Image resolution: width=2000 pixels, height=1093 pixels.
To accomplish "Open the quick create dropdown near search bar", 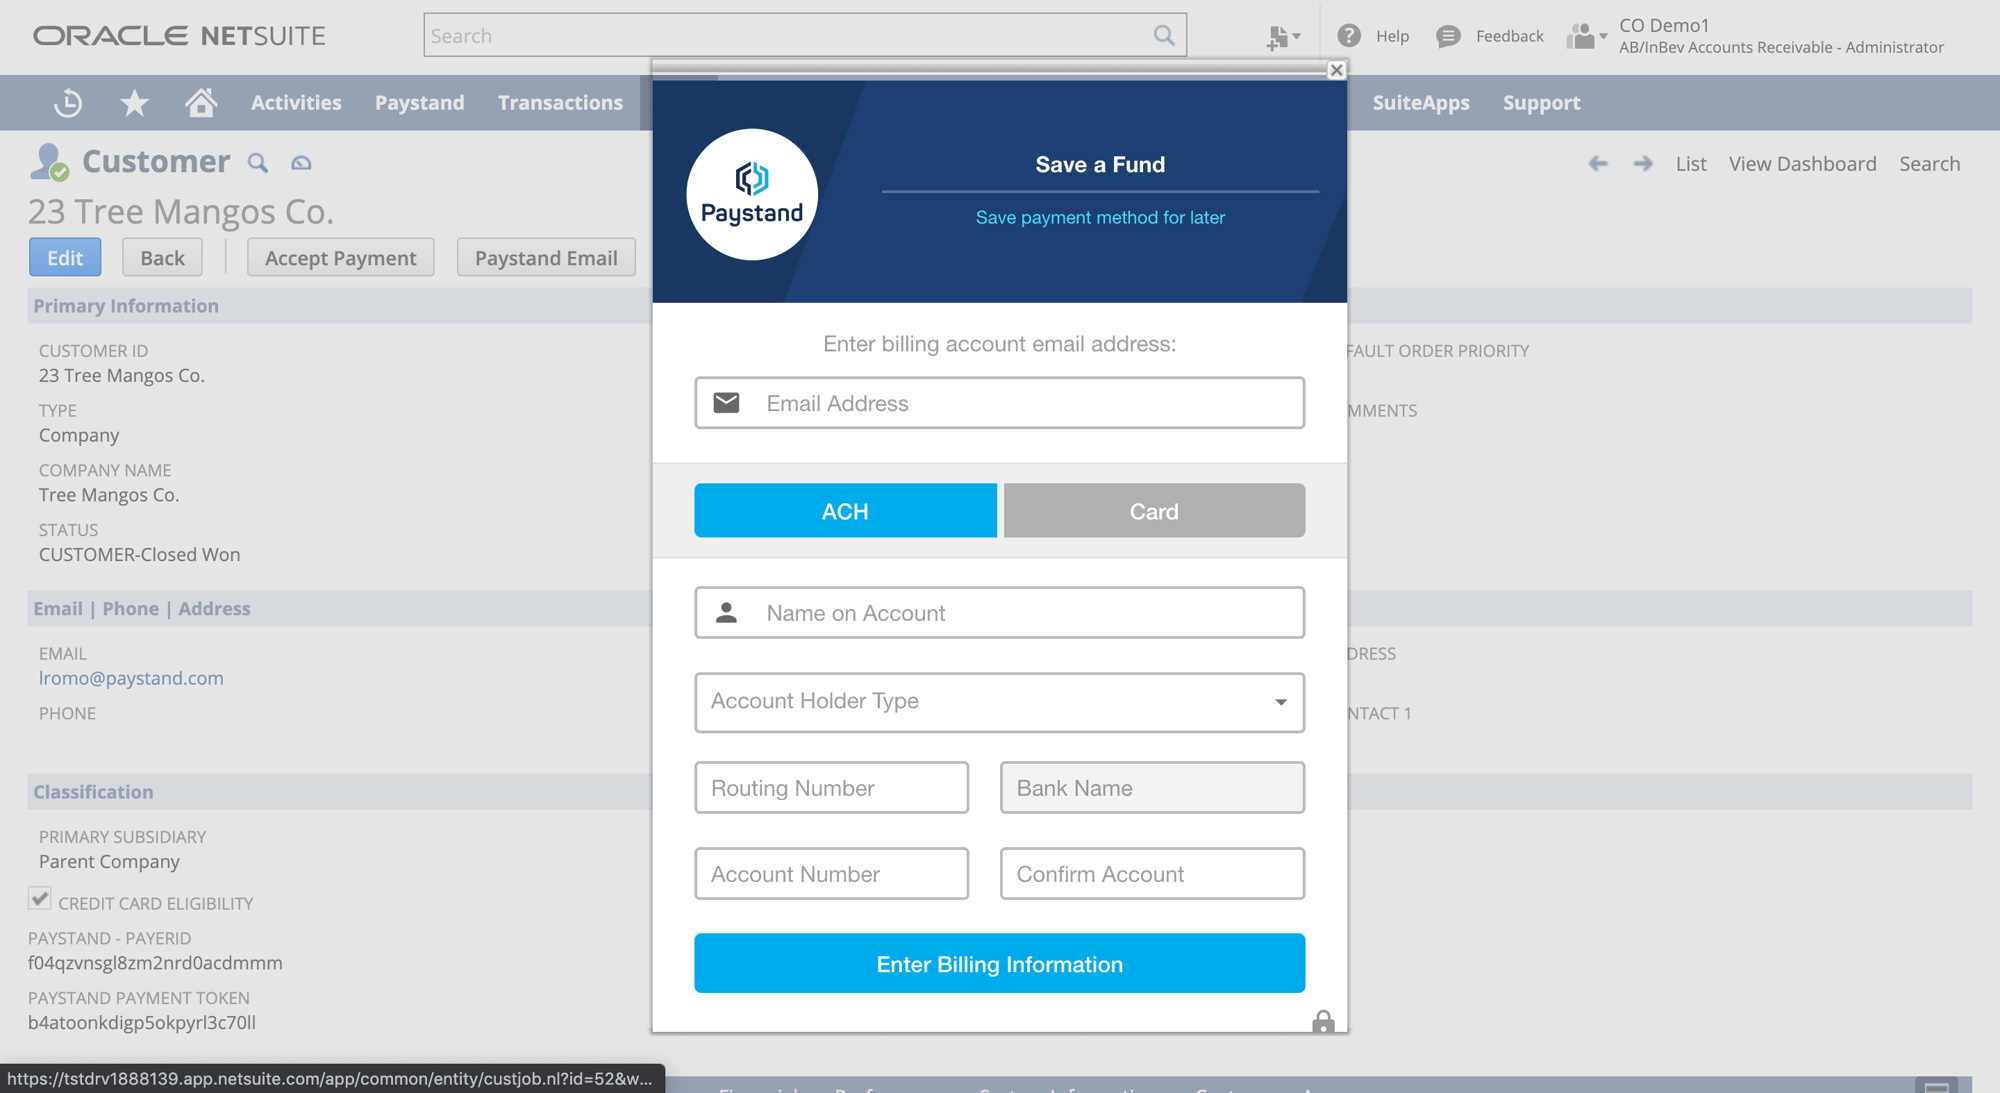I will (x=1283, y=35).
